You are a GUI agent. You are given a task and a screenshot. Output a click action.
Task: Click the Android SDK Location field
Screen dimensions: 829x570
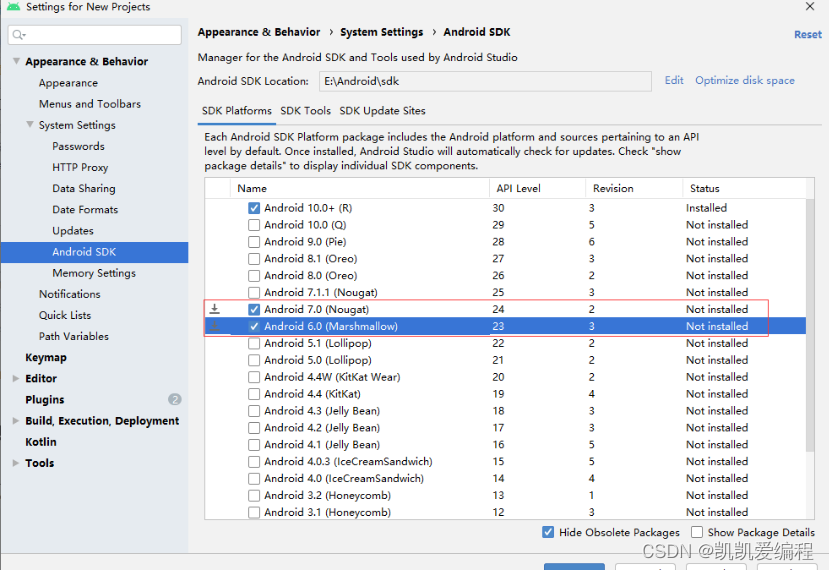(x=485, y=81)
